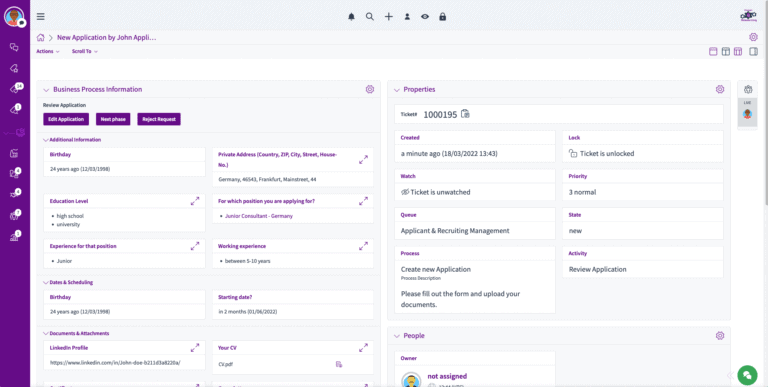Open Junior Consultant - Germany link
The height and width of the screenshot is (387, 768).
coord(259,216)
